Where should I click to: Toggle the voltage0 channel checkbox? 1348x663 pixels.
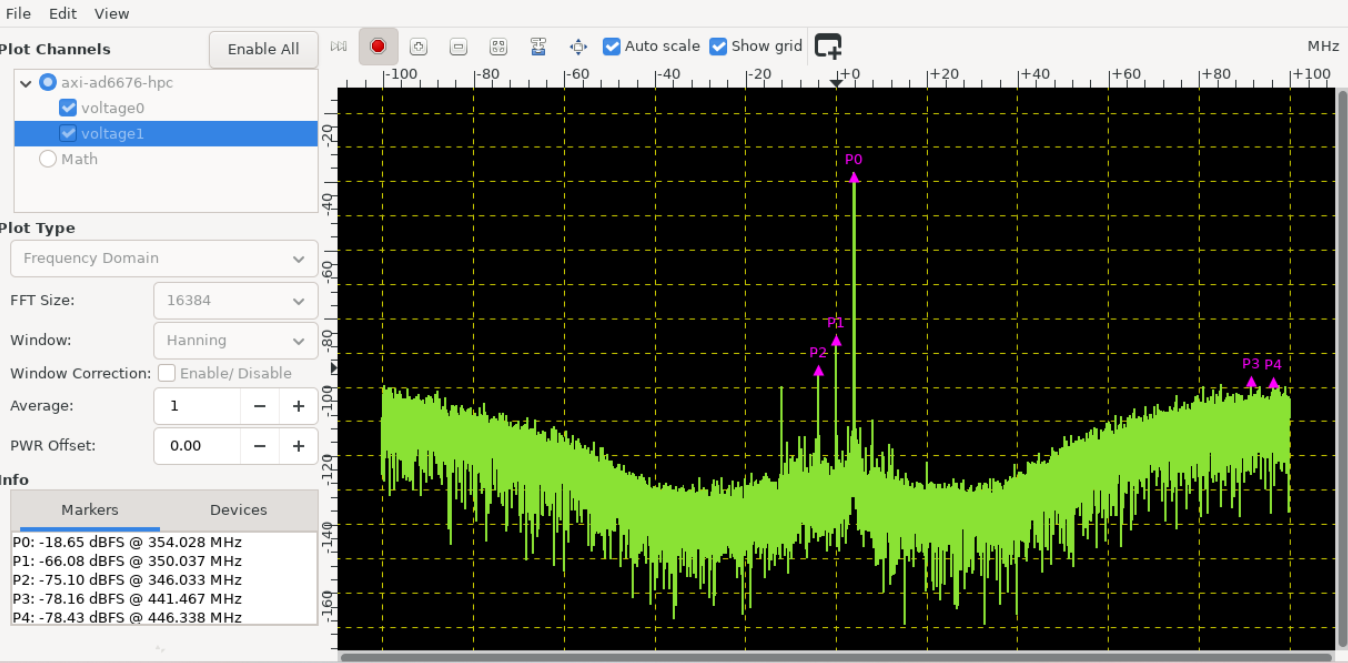(x=68, y=107)
